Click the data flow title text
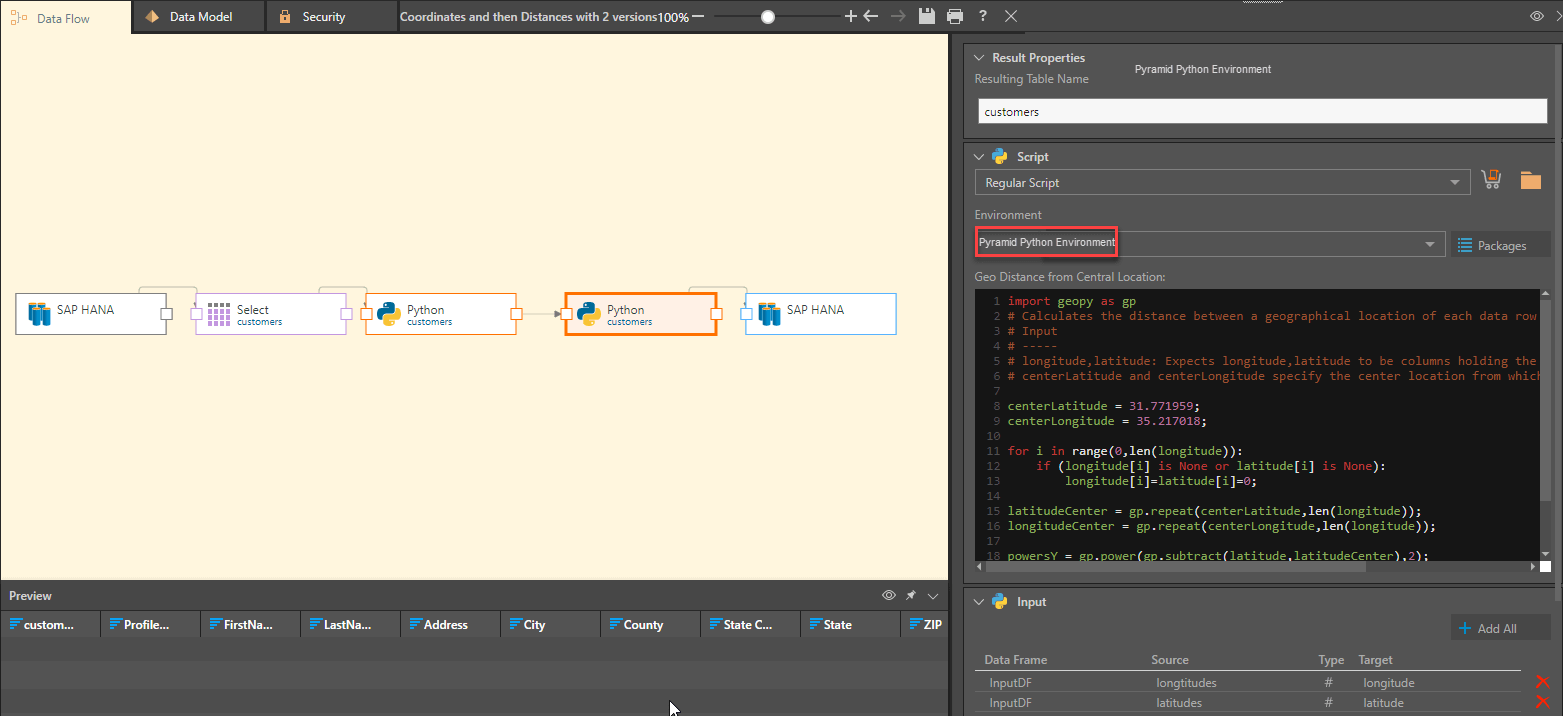 pos(529,17)
